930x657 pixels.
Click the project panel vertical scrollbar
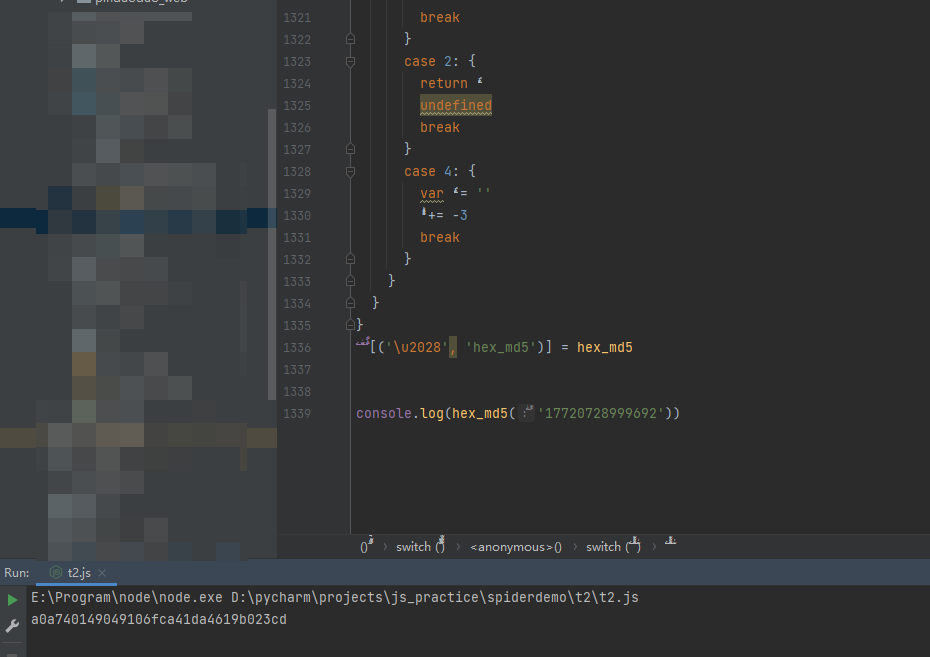tap(272, 250)
